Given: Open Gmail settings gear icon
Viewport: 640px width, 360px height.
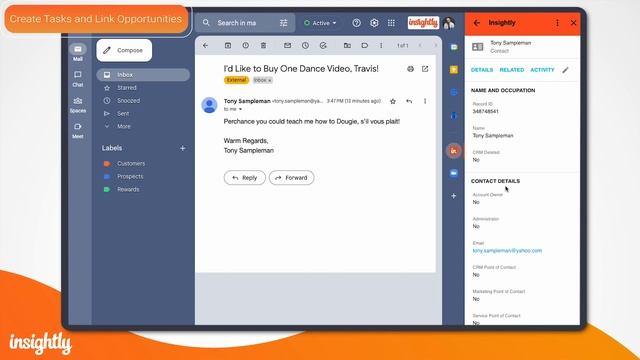Looking at the screenshot, I should [x=374, y=23].
